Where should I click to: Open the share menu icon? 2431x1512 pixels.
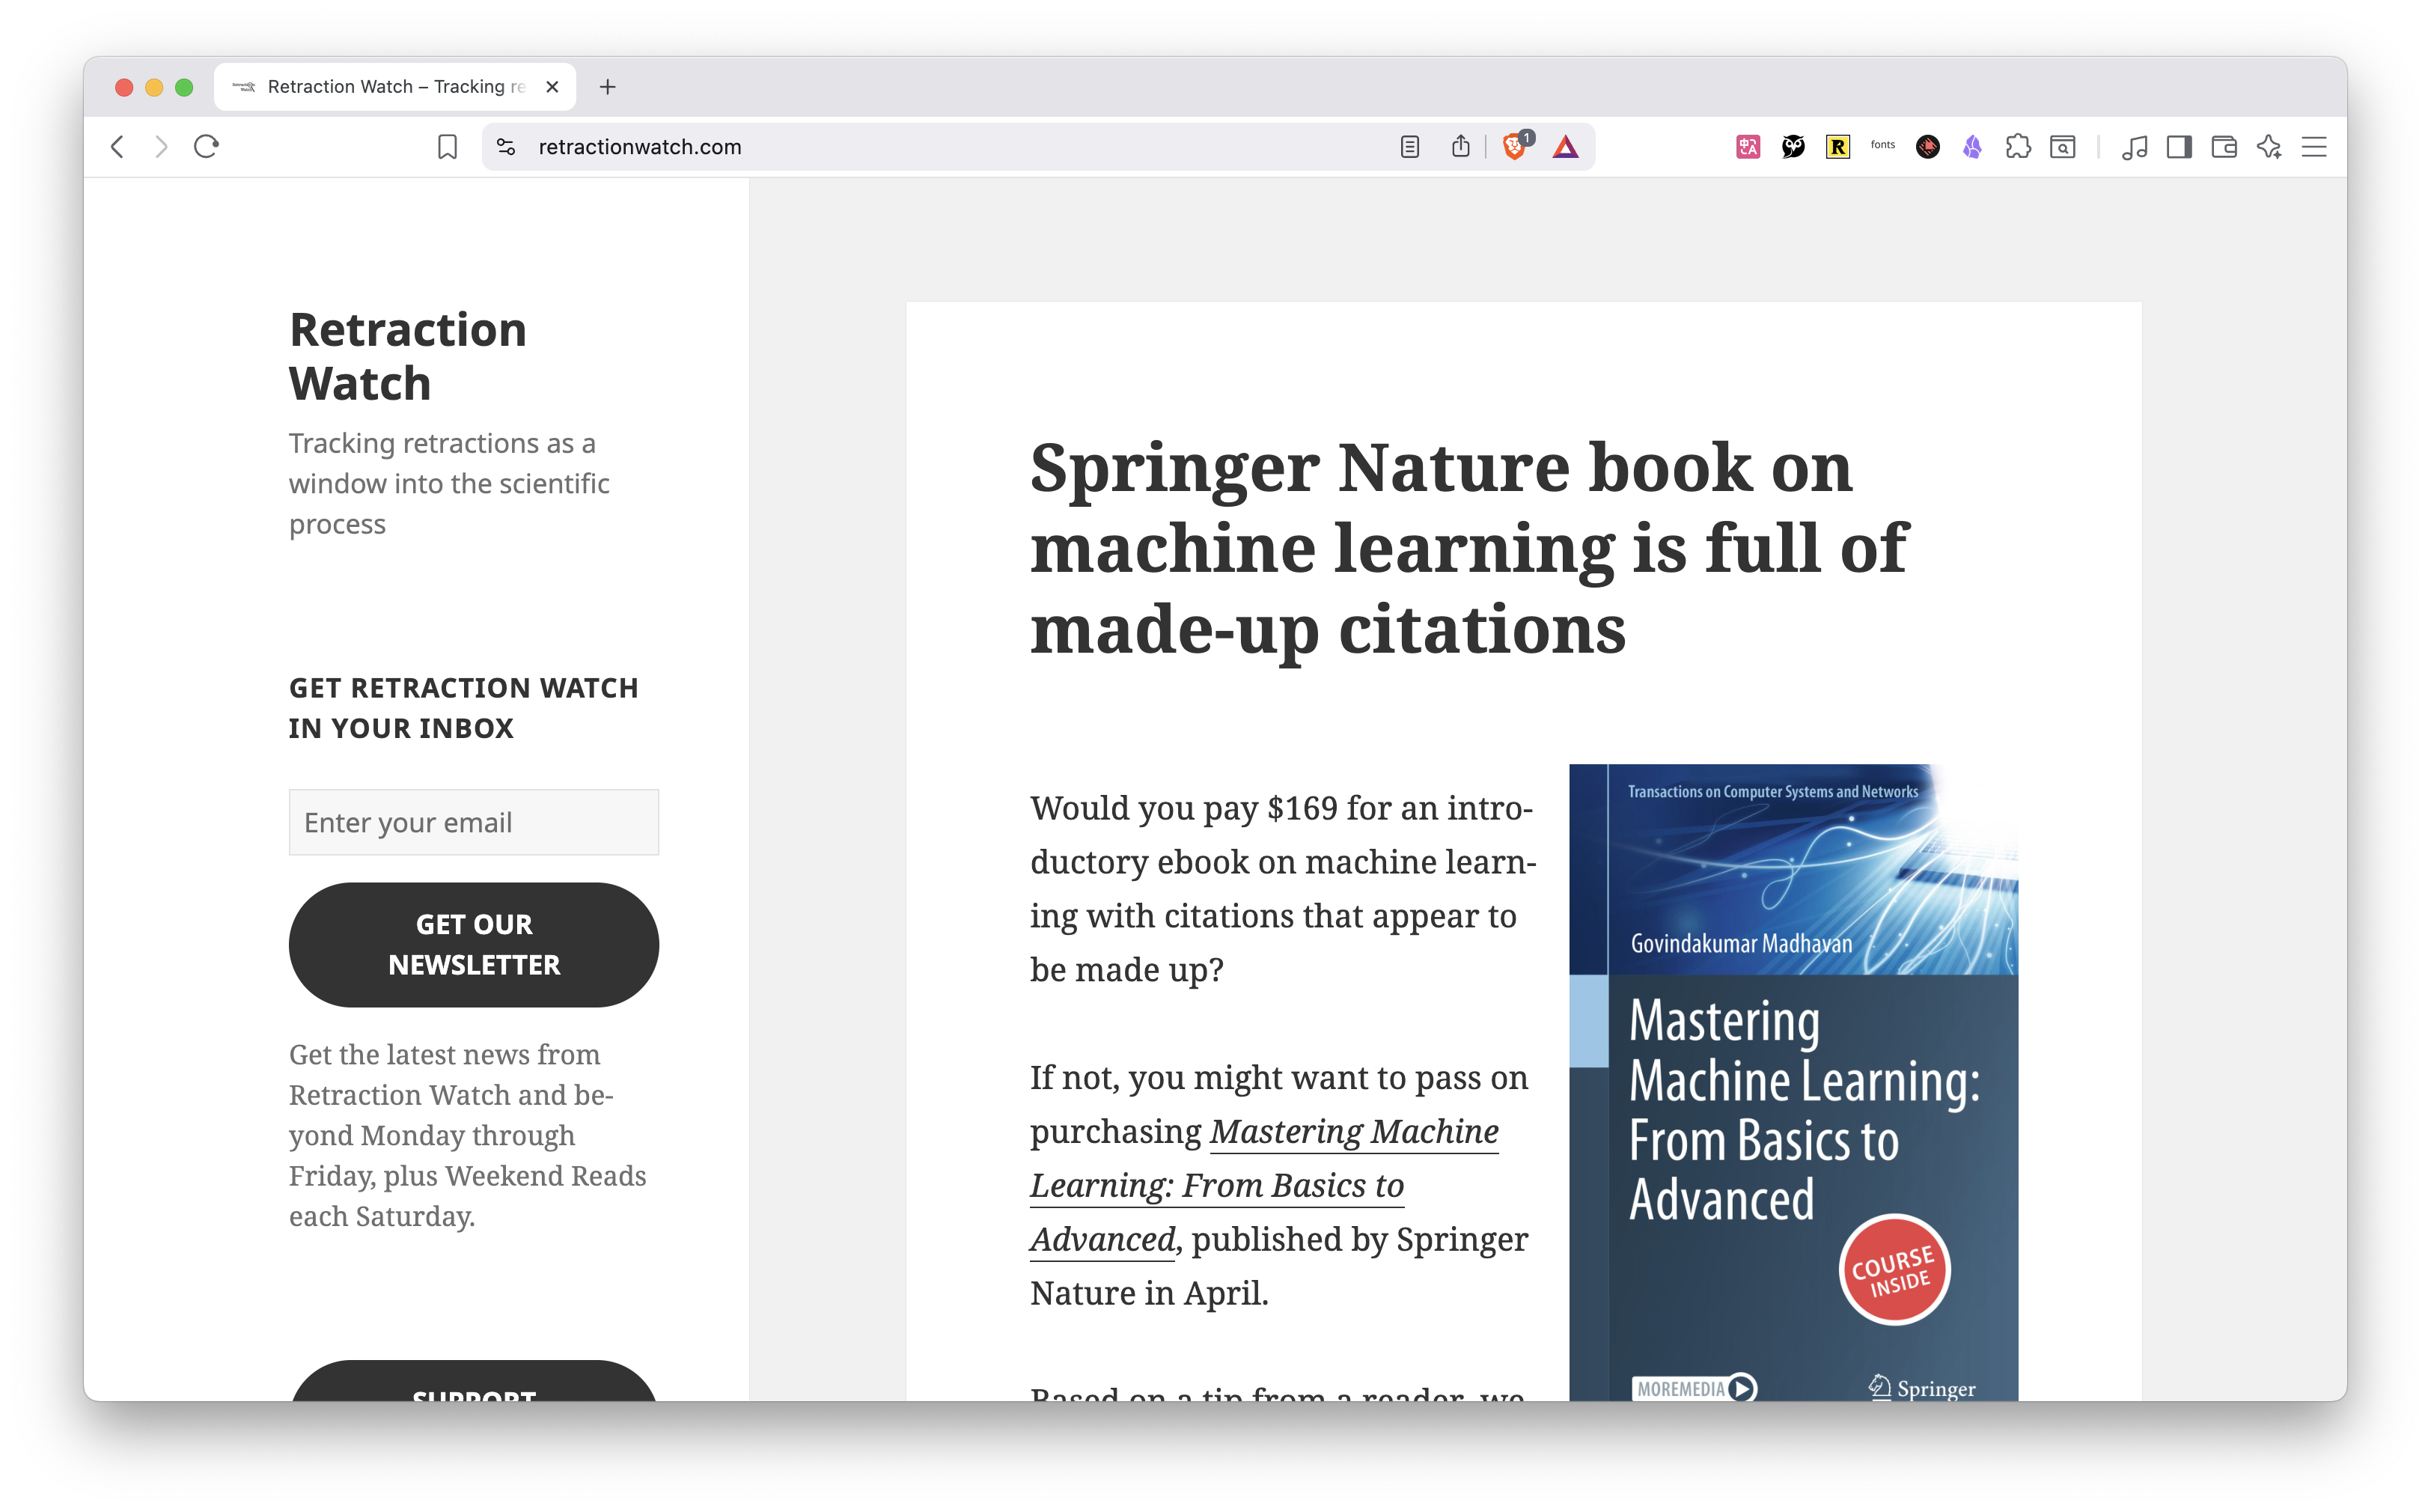click(1460, 147)
